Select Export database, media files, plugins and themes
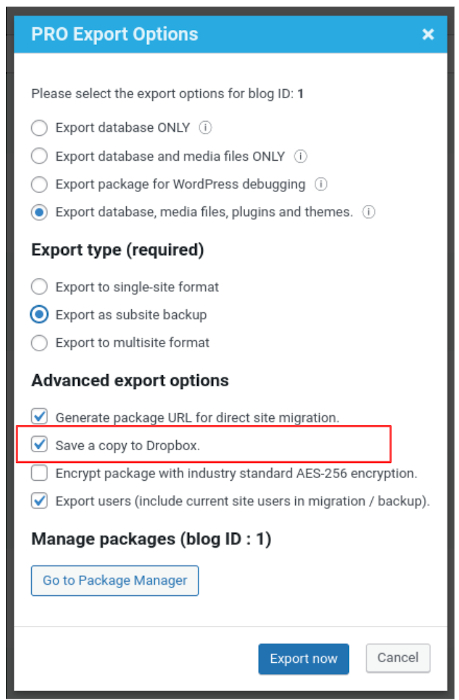Viewport: 459px width, 700px height. 39,212
